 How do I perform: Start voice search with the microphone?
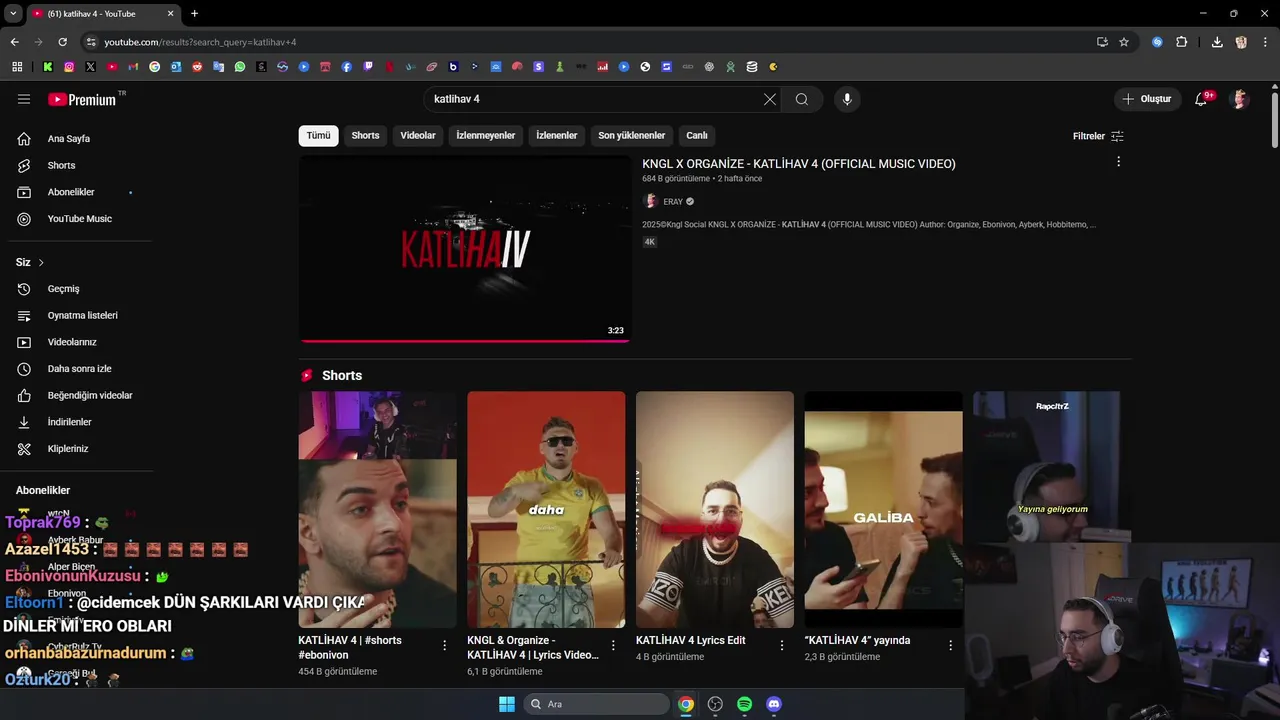tap(847, 99)
